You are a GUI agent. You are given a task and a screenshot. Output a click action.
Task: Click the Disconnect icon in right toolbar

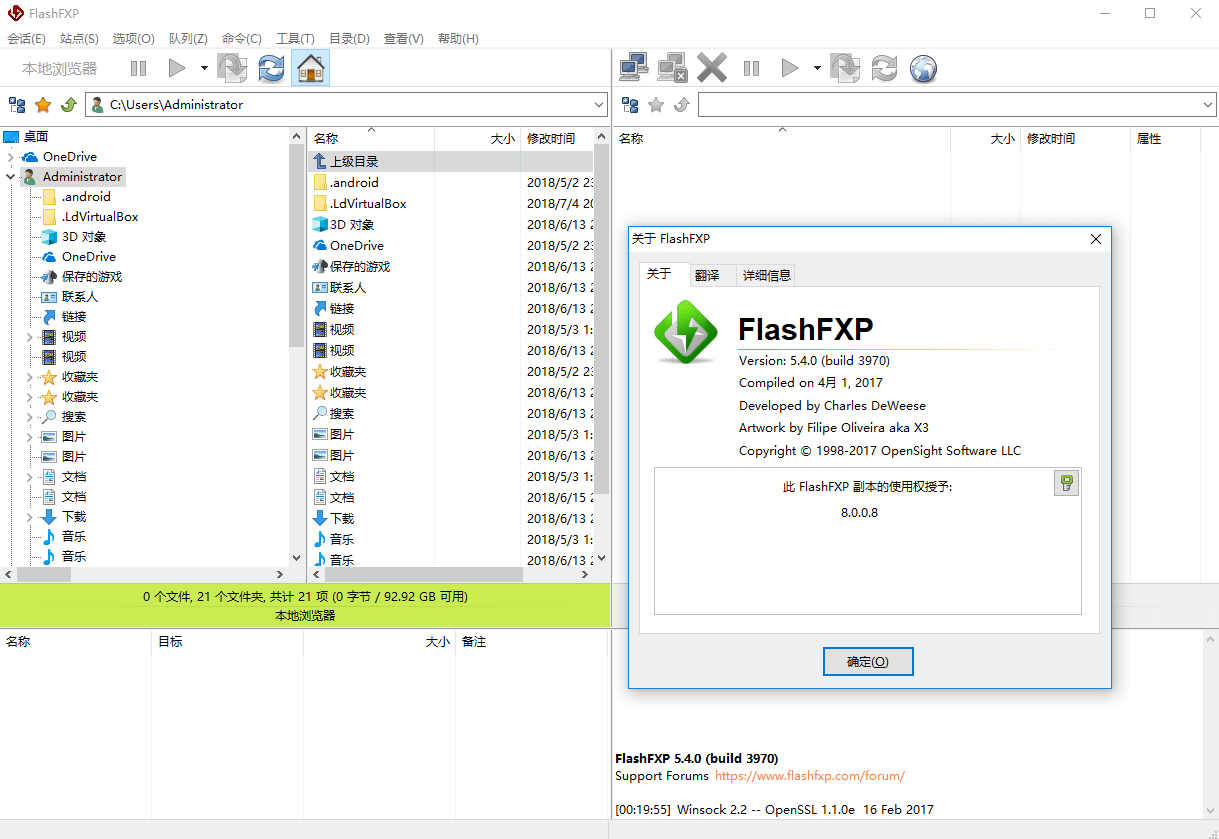coord(672,68)
